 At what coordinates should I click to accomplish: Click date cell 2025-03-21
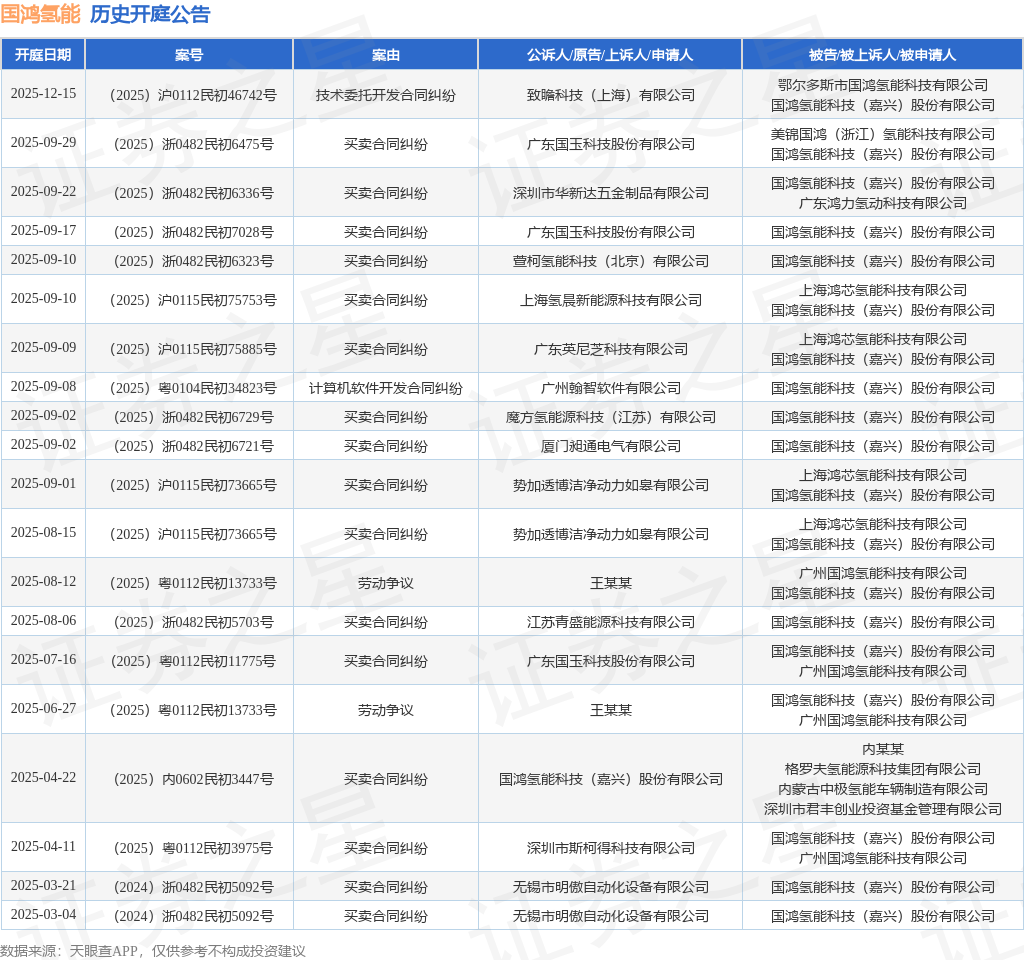click(x=43, y=886)
